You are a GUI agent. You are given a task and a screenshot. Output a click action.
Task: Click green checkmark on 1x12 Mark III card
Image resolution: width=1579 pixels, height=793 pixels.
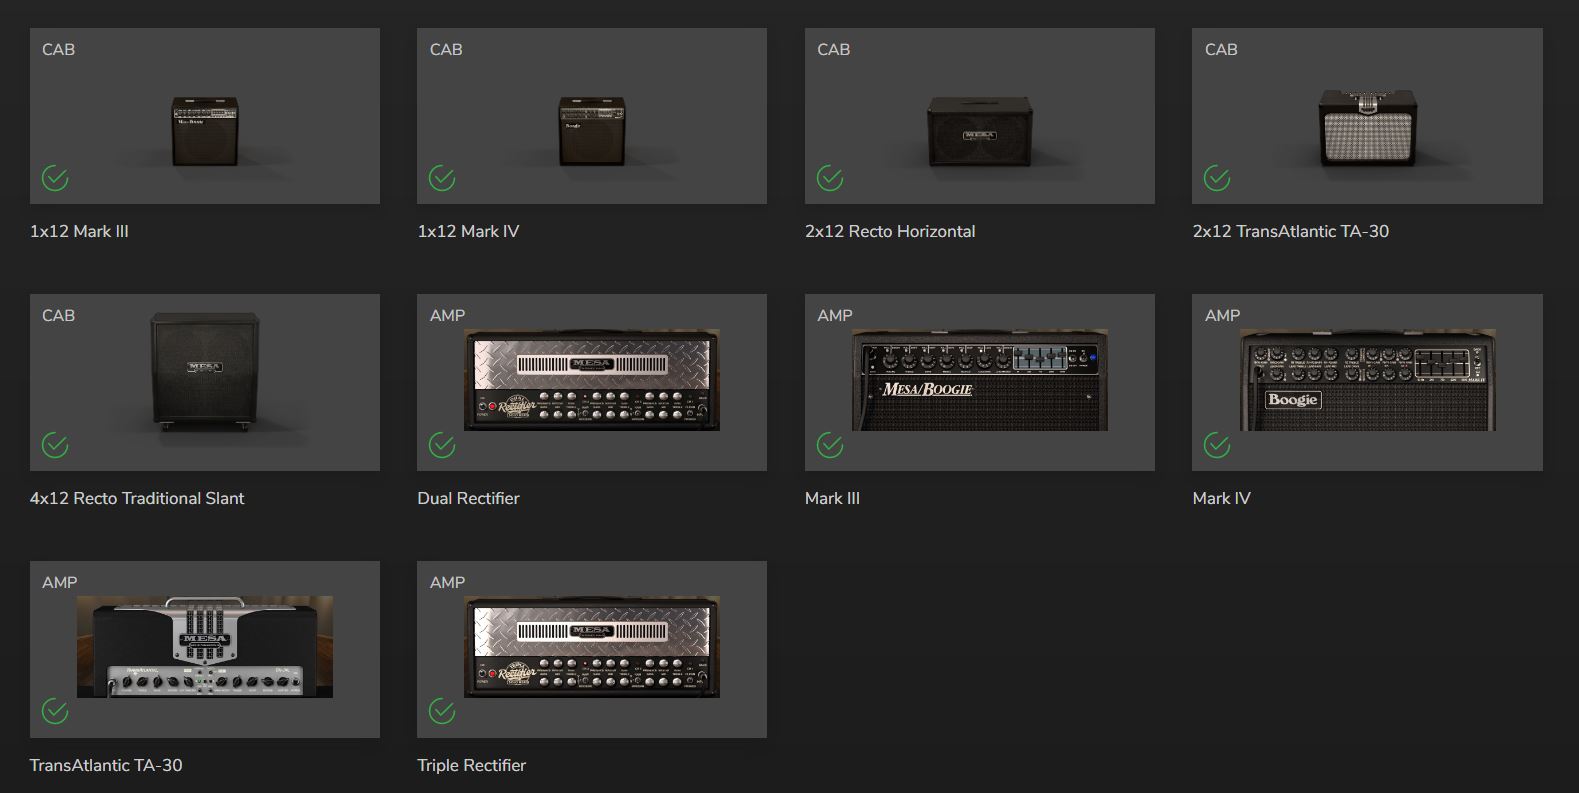pyautogui.click(x=55, y=178)
